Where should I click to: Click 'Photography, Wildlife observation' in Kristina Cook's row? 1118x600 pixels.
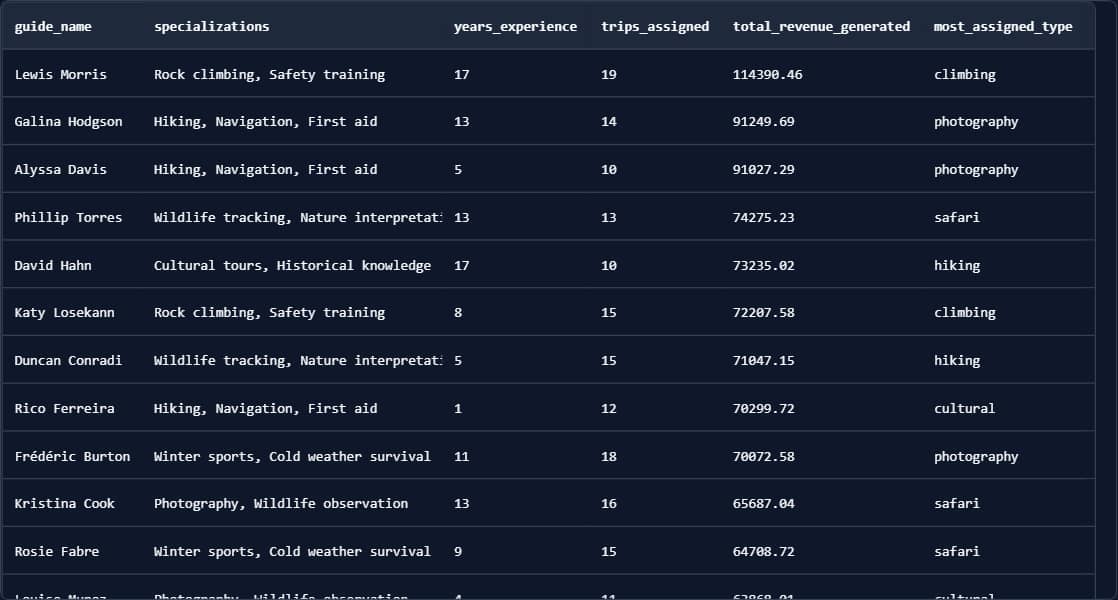281,504
